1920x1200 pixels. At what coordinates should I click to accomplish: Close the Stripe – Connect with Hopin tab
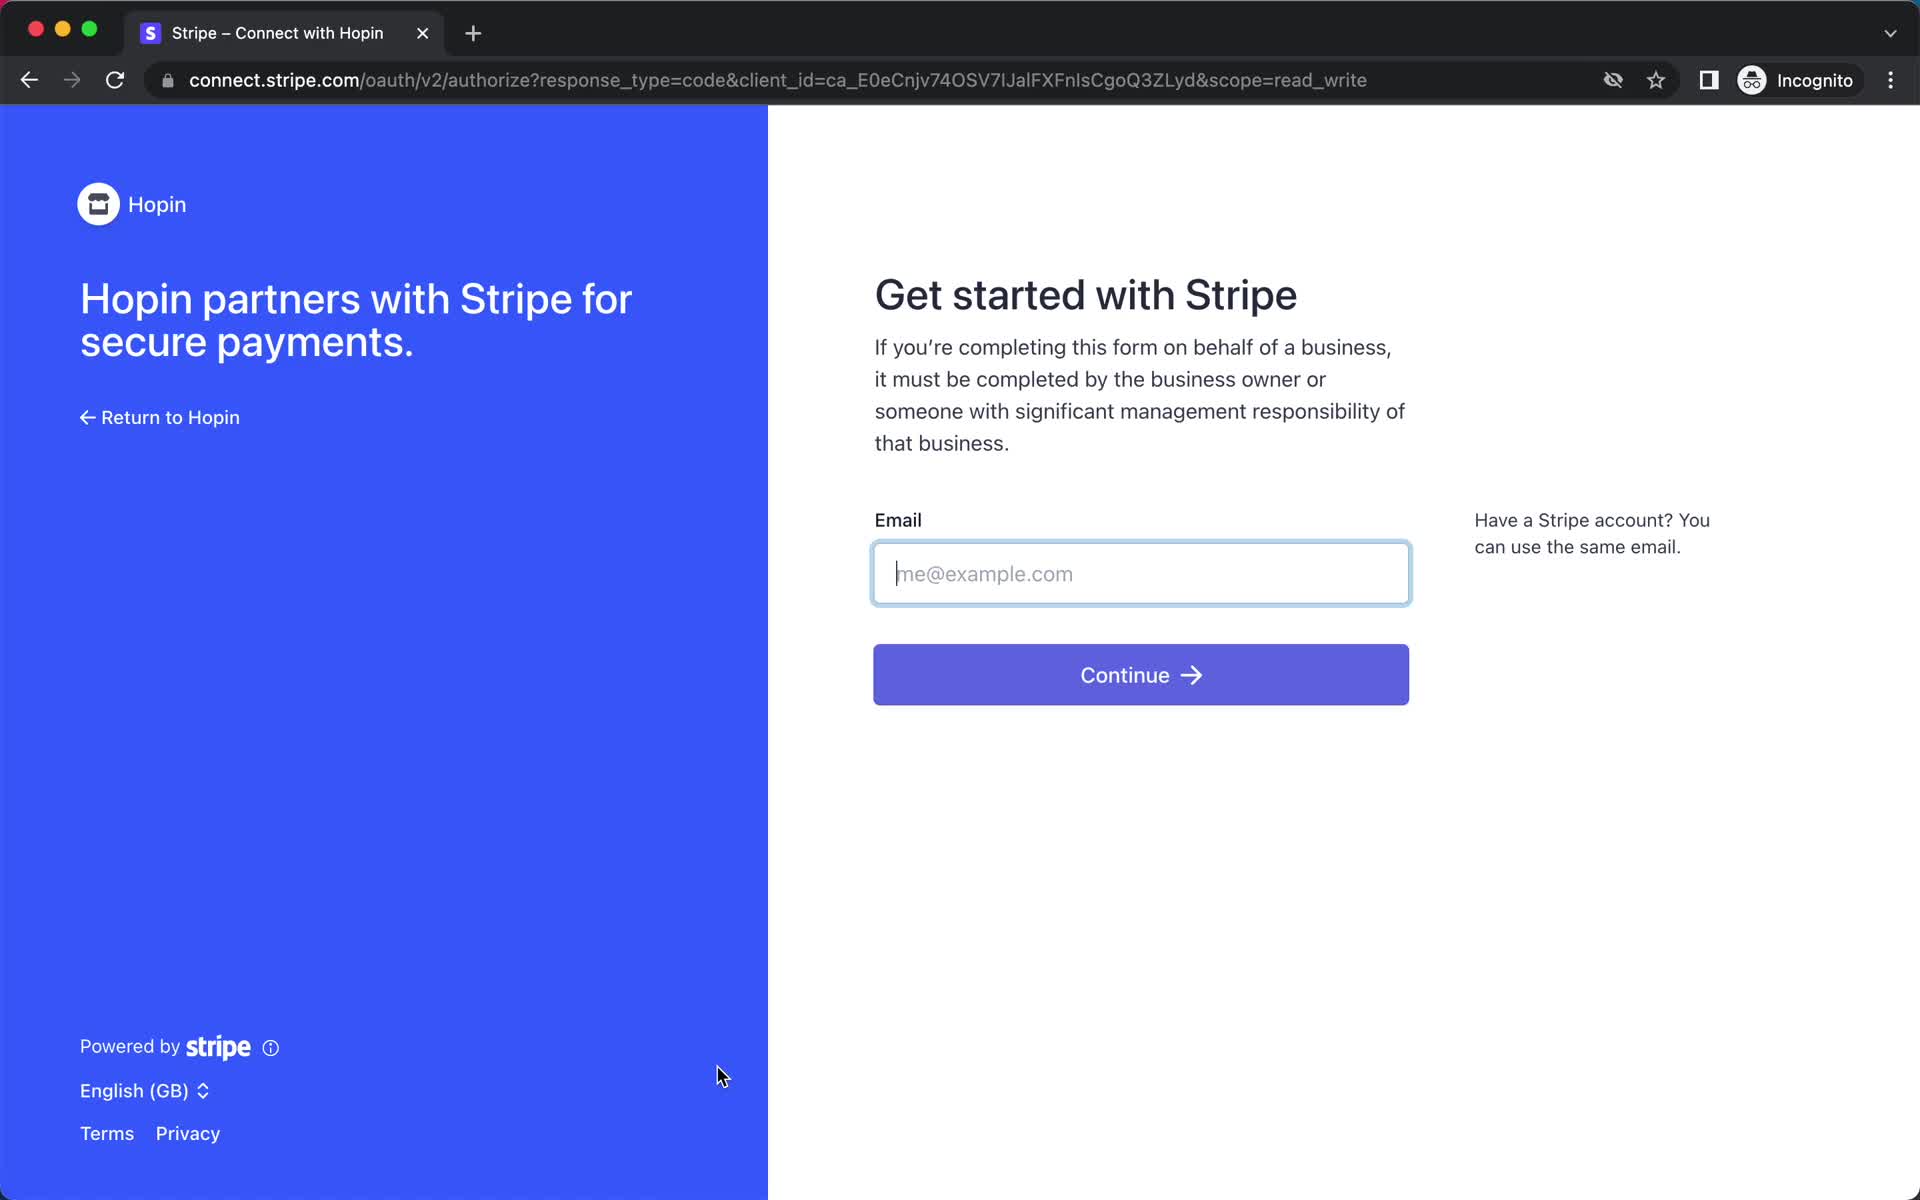[422, 33]
